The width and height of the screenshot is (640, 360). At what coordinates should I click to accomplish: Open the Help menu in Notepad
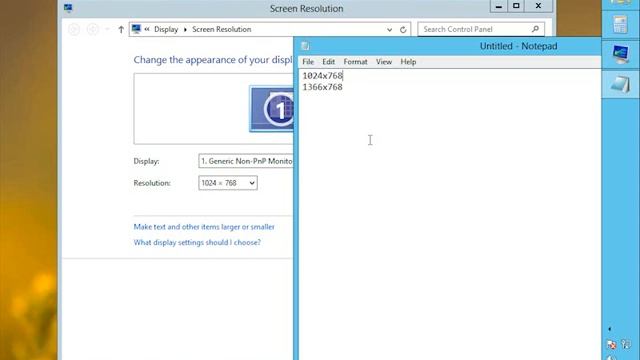408,62
